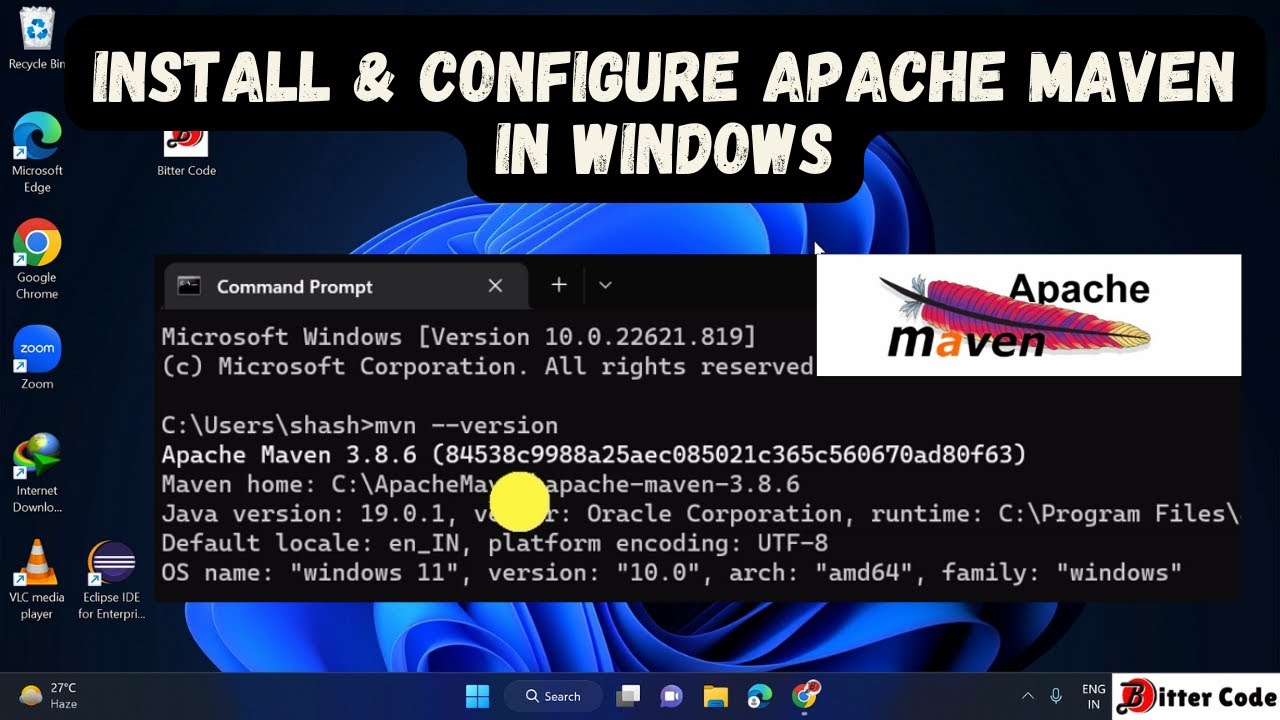Click the 'OS name: "windows 11"' line
1280x720 pixels.
(x=671, y=573)
